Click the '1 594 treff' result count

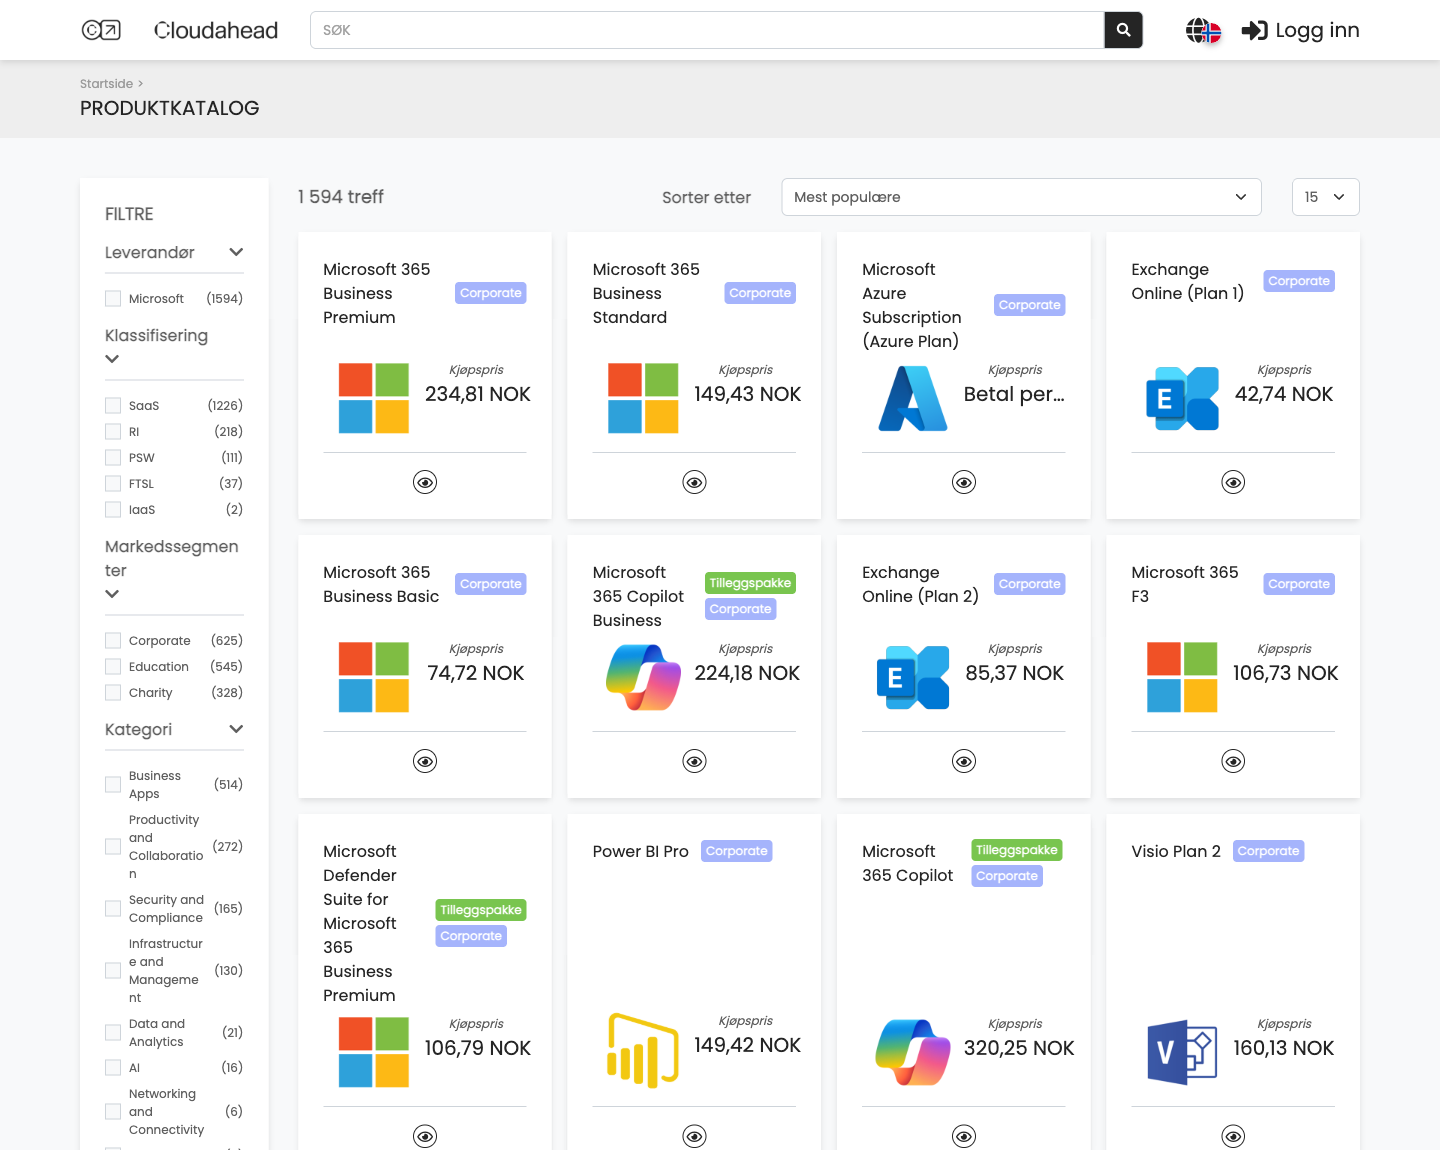(340, 197)
